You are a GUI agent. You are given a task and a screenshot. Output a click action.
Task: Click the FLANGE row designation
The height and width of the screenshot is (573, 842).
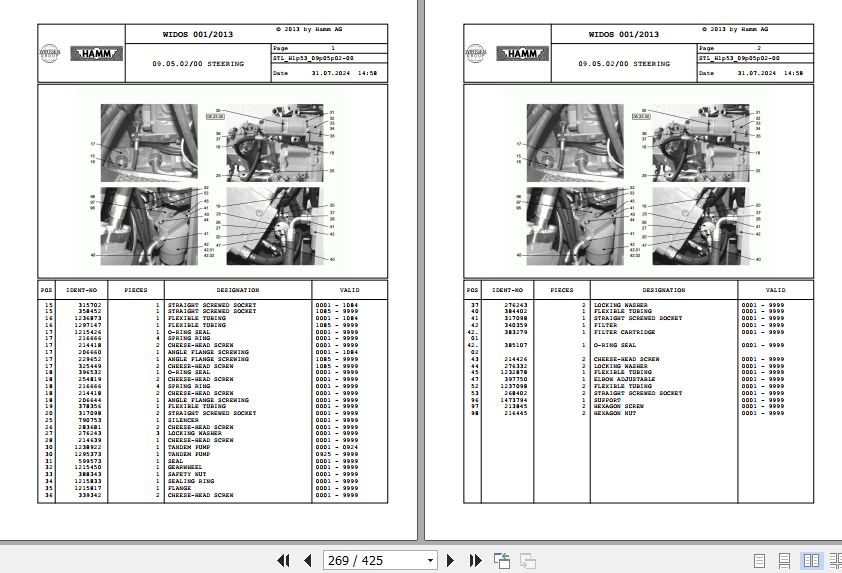pos(179,488)
